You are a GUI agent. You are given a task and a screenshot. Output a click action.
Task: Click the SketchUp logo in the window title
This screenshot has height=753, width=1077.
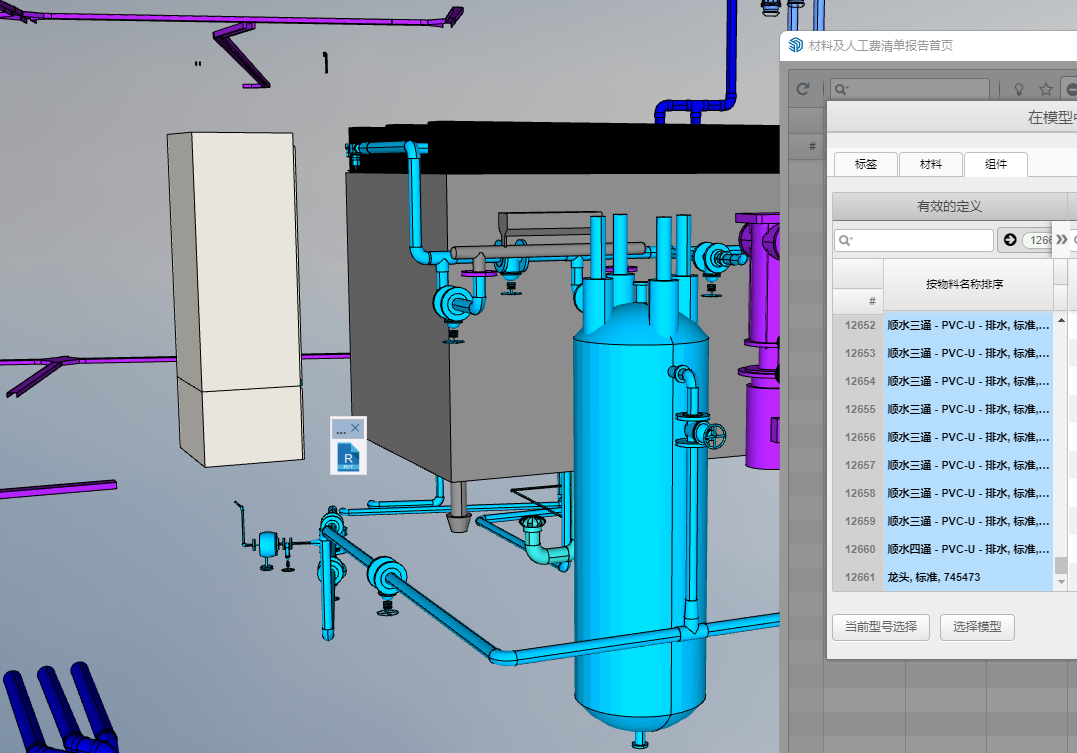click(796, 45)
